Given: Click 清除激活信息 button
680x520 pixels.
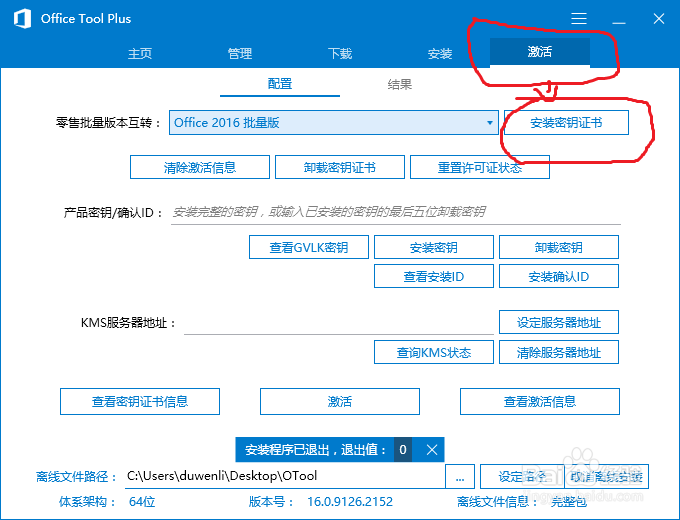Looking at the screenshot, I should [x=199, y=167].
